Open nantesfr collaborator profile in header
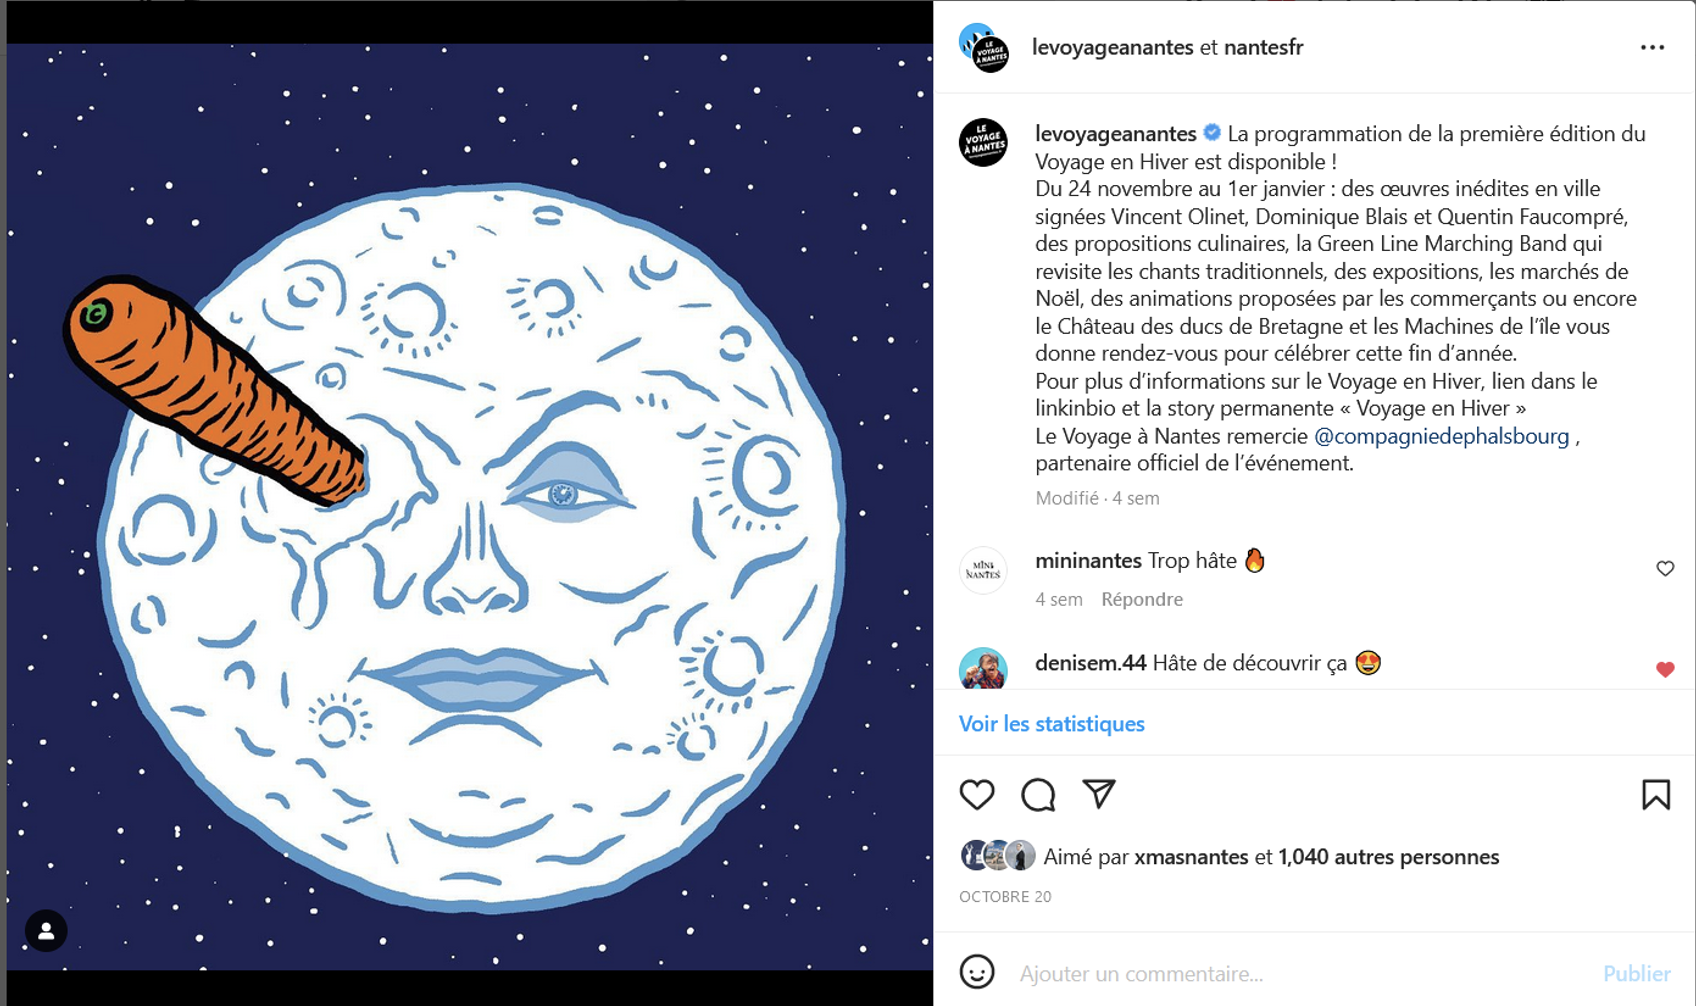This screenshot has width=1696, height=1006. coord(1263,47)
